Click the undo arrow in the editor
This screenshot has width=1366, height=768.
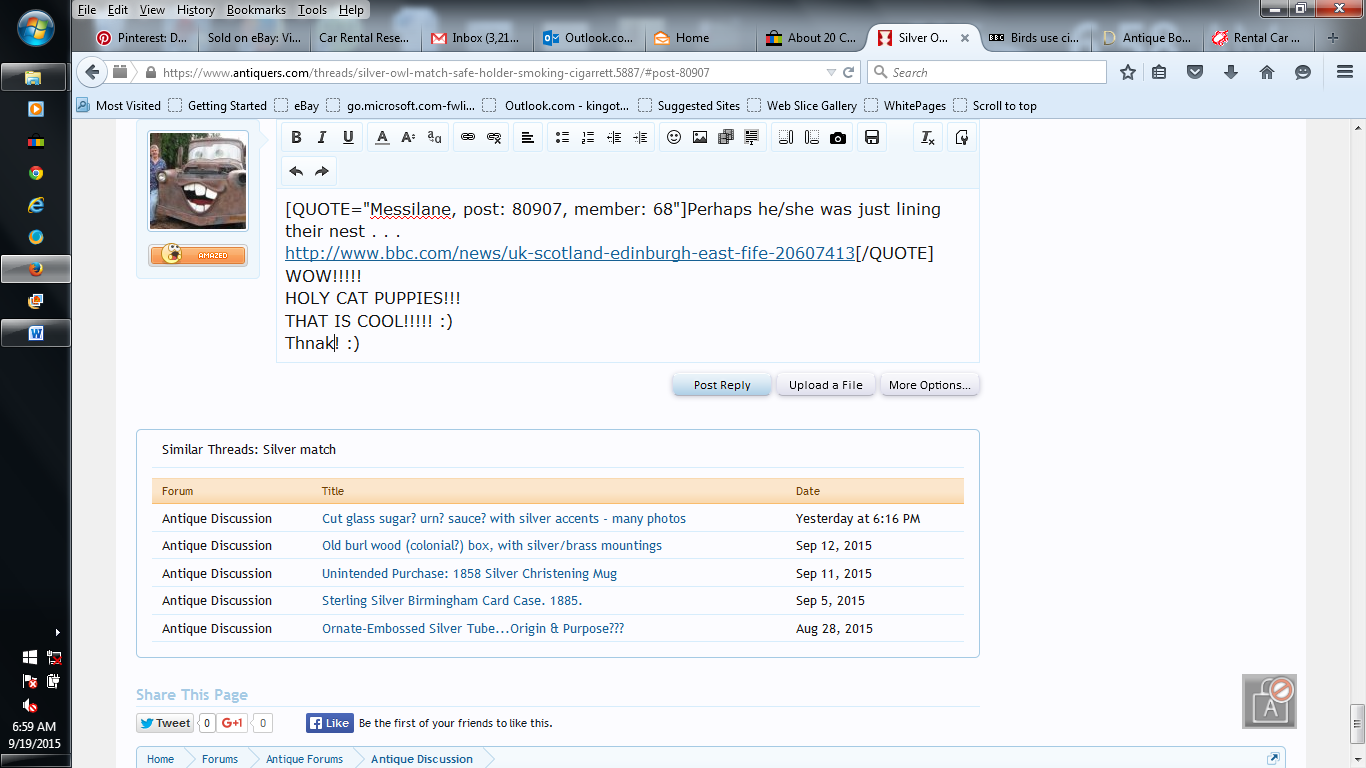pyautogui.click(x=296, y=171)
